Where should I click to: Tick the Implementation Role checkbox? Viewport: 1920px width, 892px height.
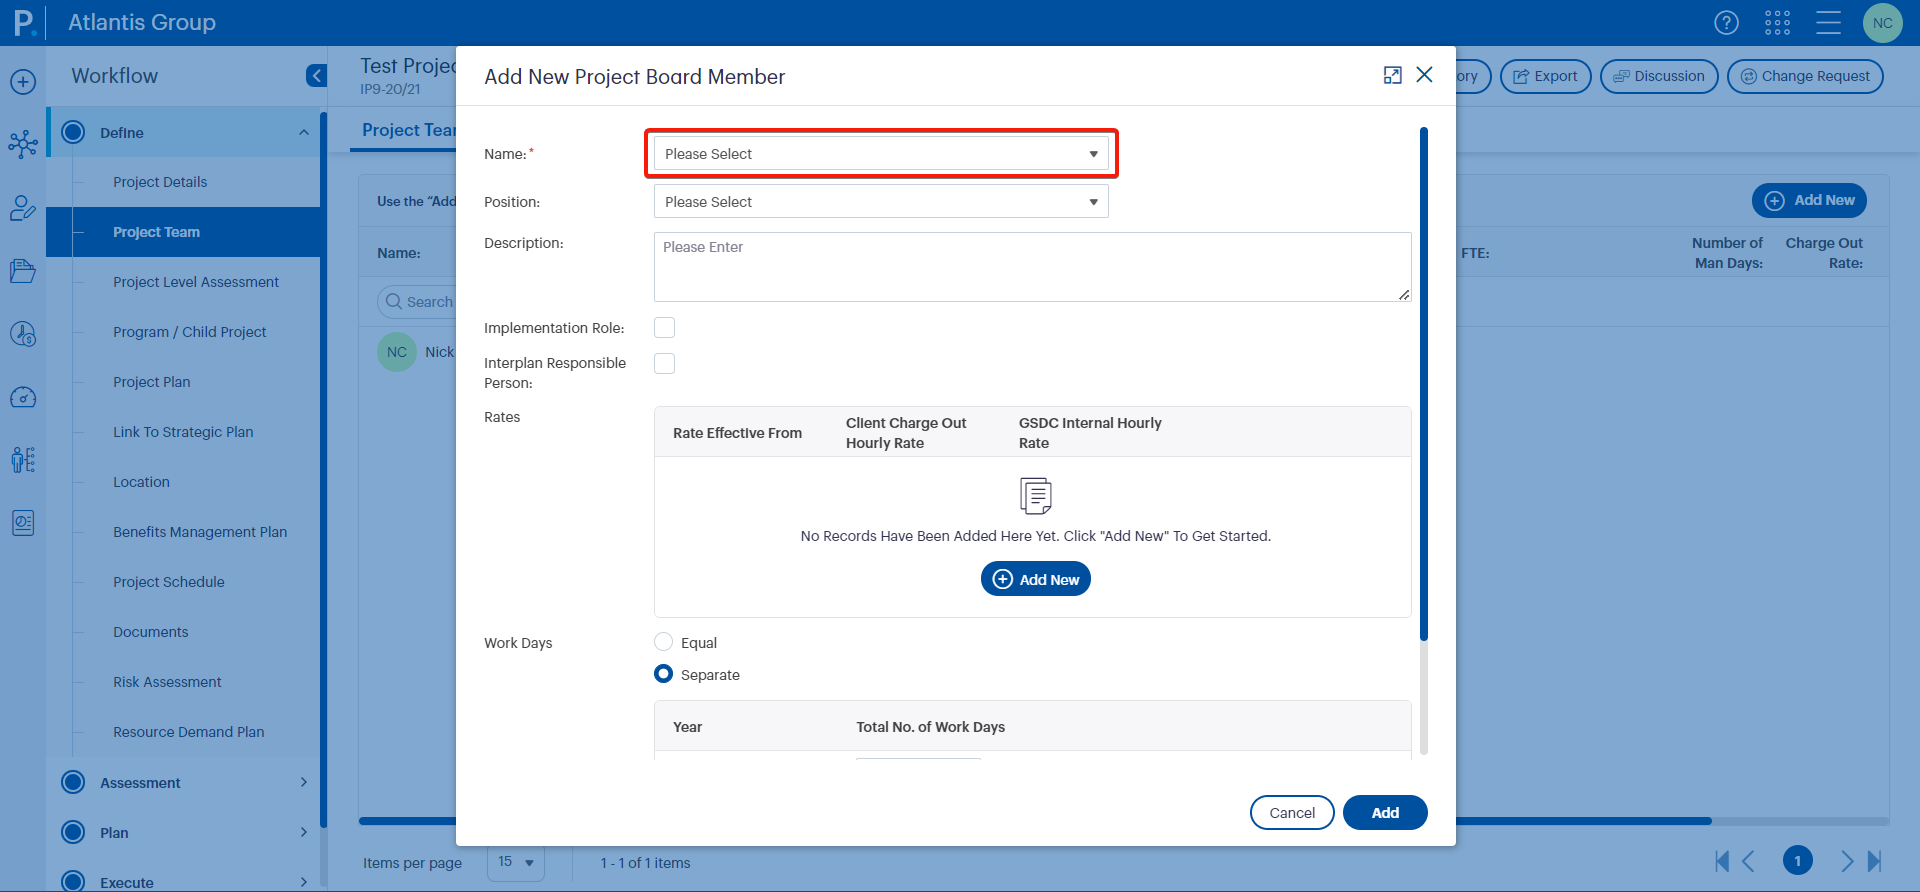(x=664, y=328)
